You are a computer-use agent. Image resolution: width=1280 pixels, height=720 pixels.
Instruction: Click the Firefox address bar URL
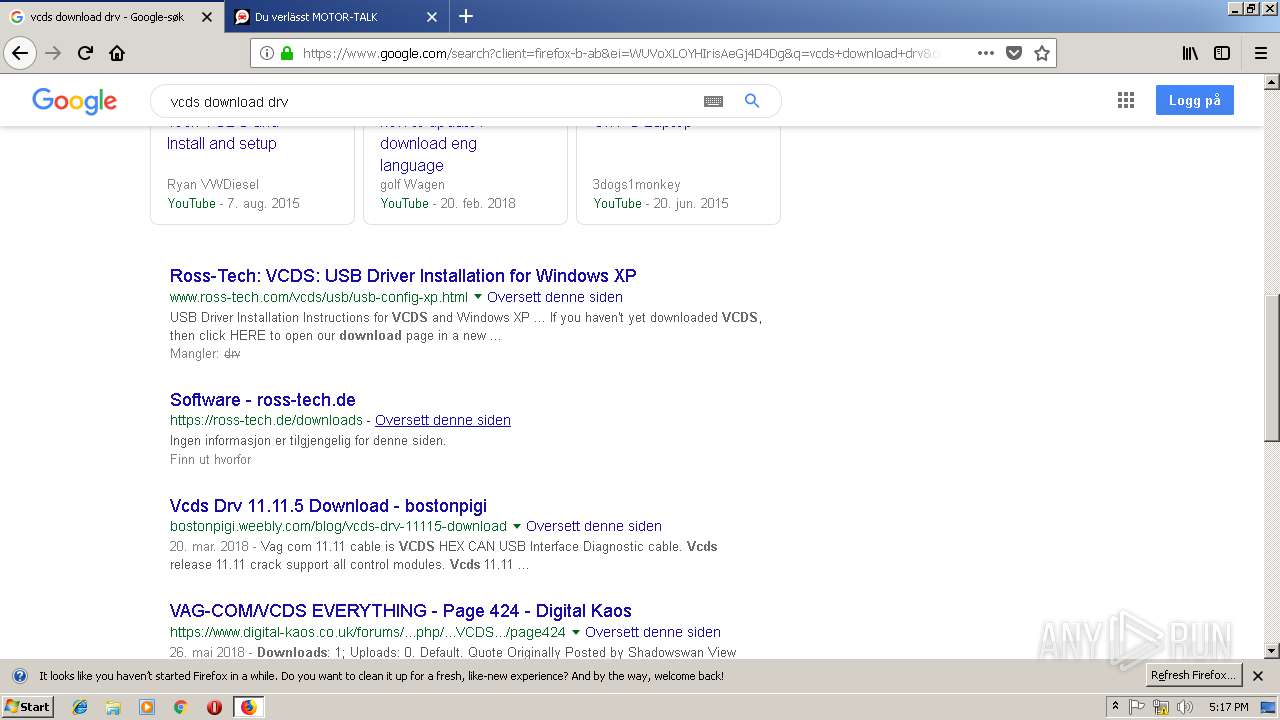click(x=620, y=53)
